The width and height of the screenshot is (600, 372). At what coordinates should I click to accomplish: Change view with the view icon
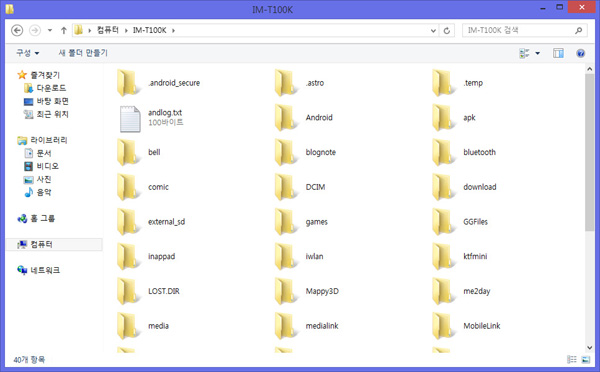tap(524, 53)
